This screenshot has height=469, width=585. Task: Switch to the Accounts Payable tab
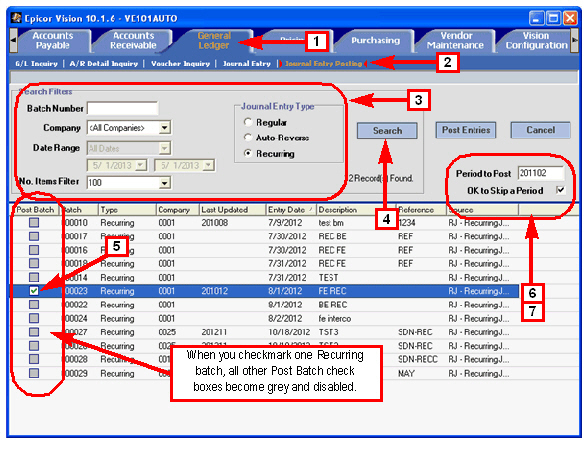click(x=53, y=40)
